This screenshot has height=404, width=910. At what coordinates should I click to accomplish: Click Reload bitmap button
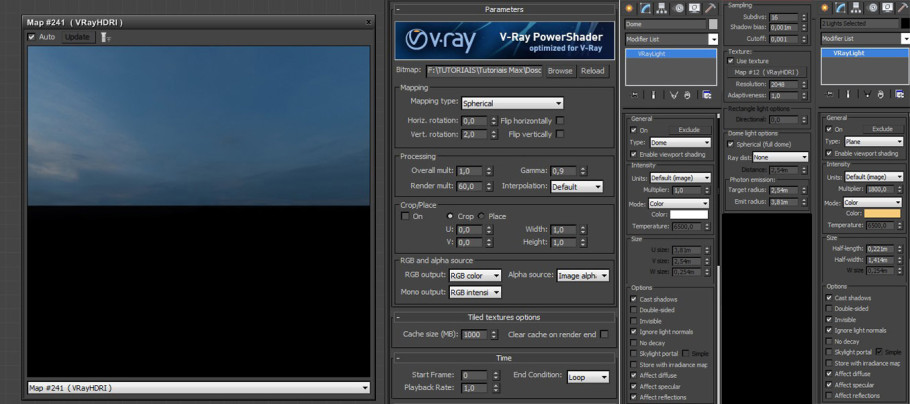593,71
